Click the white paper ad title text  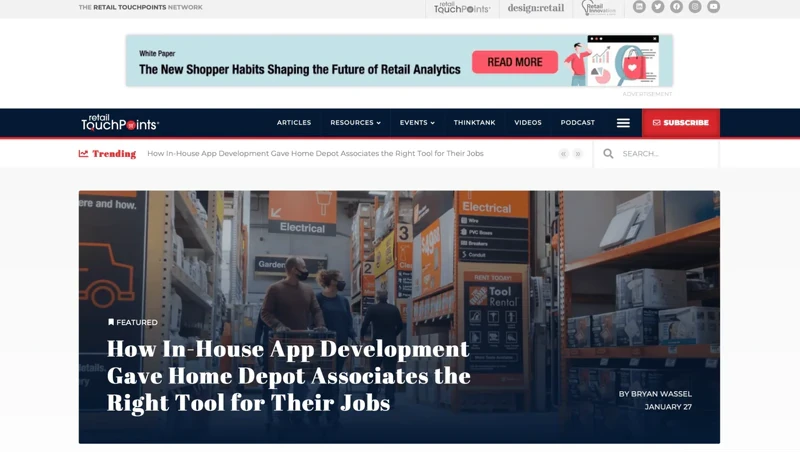point(299,69)
